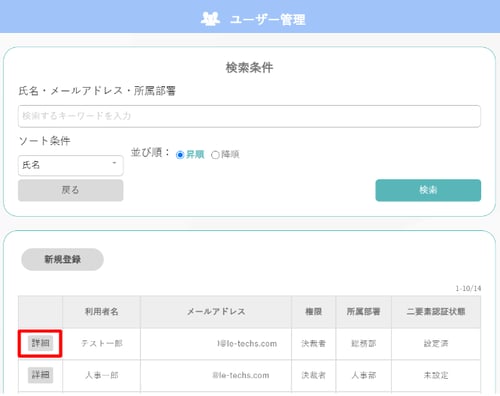The width and height of the screenshot is (500, 396).
Task: Click the 権限 column header
Action: [x=314, y=312]
